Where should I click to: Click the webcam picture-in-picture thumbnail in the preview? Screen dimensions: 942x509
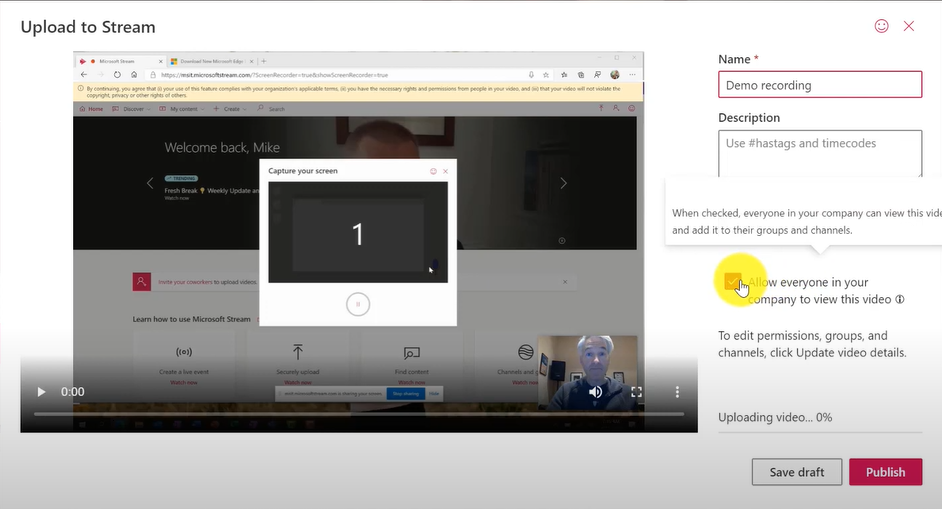tap(587, 373)
